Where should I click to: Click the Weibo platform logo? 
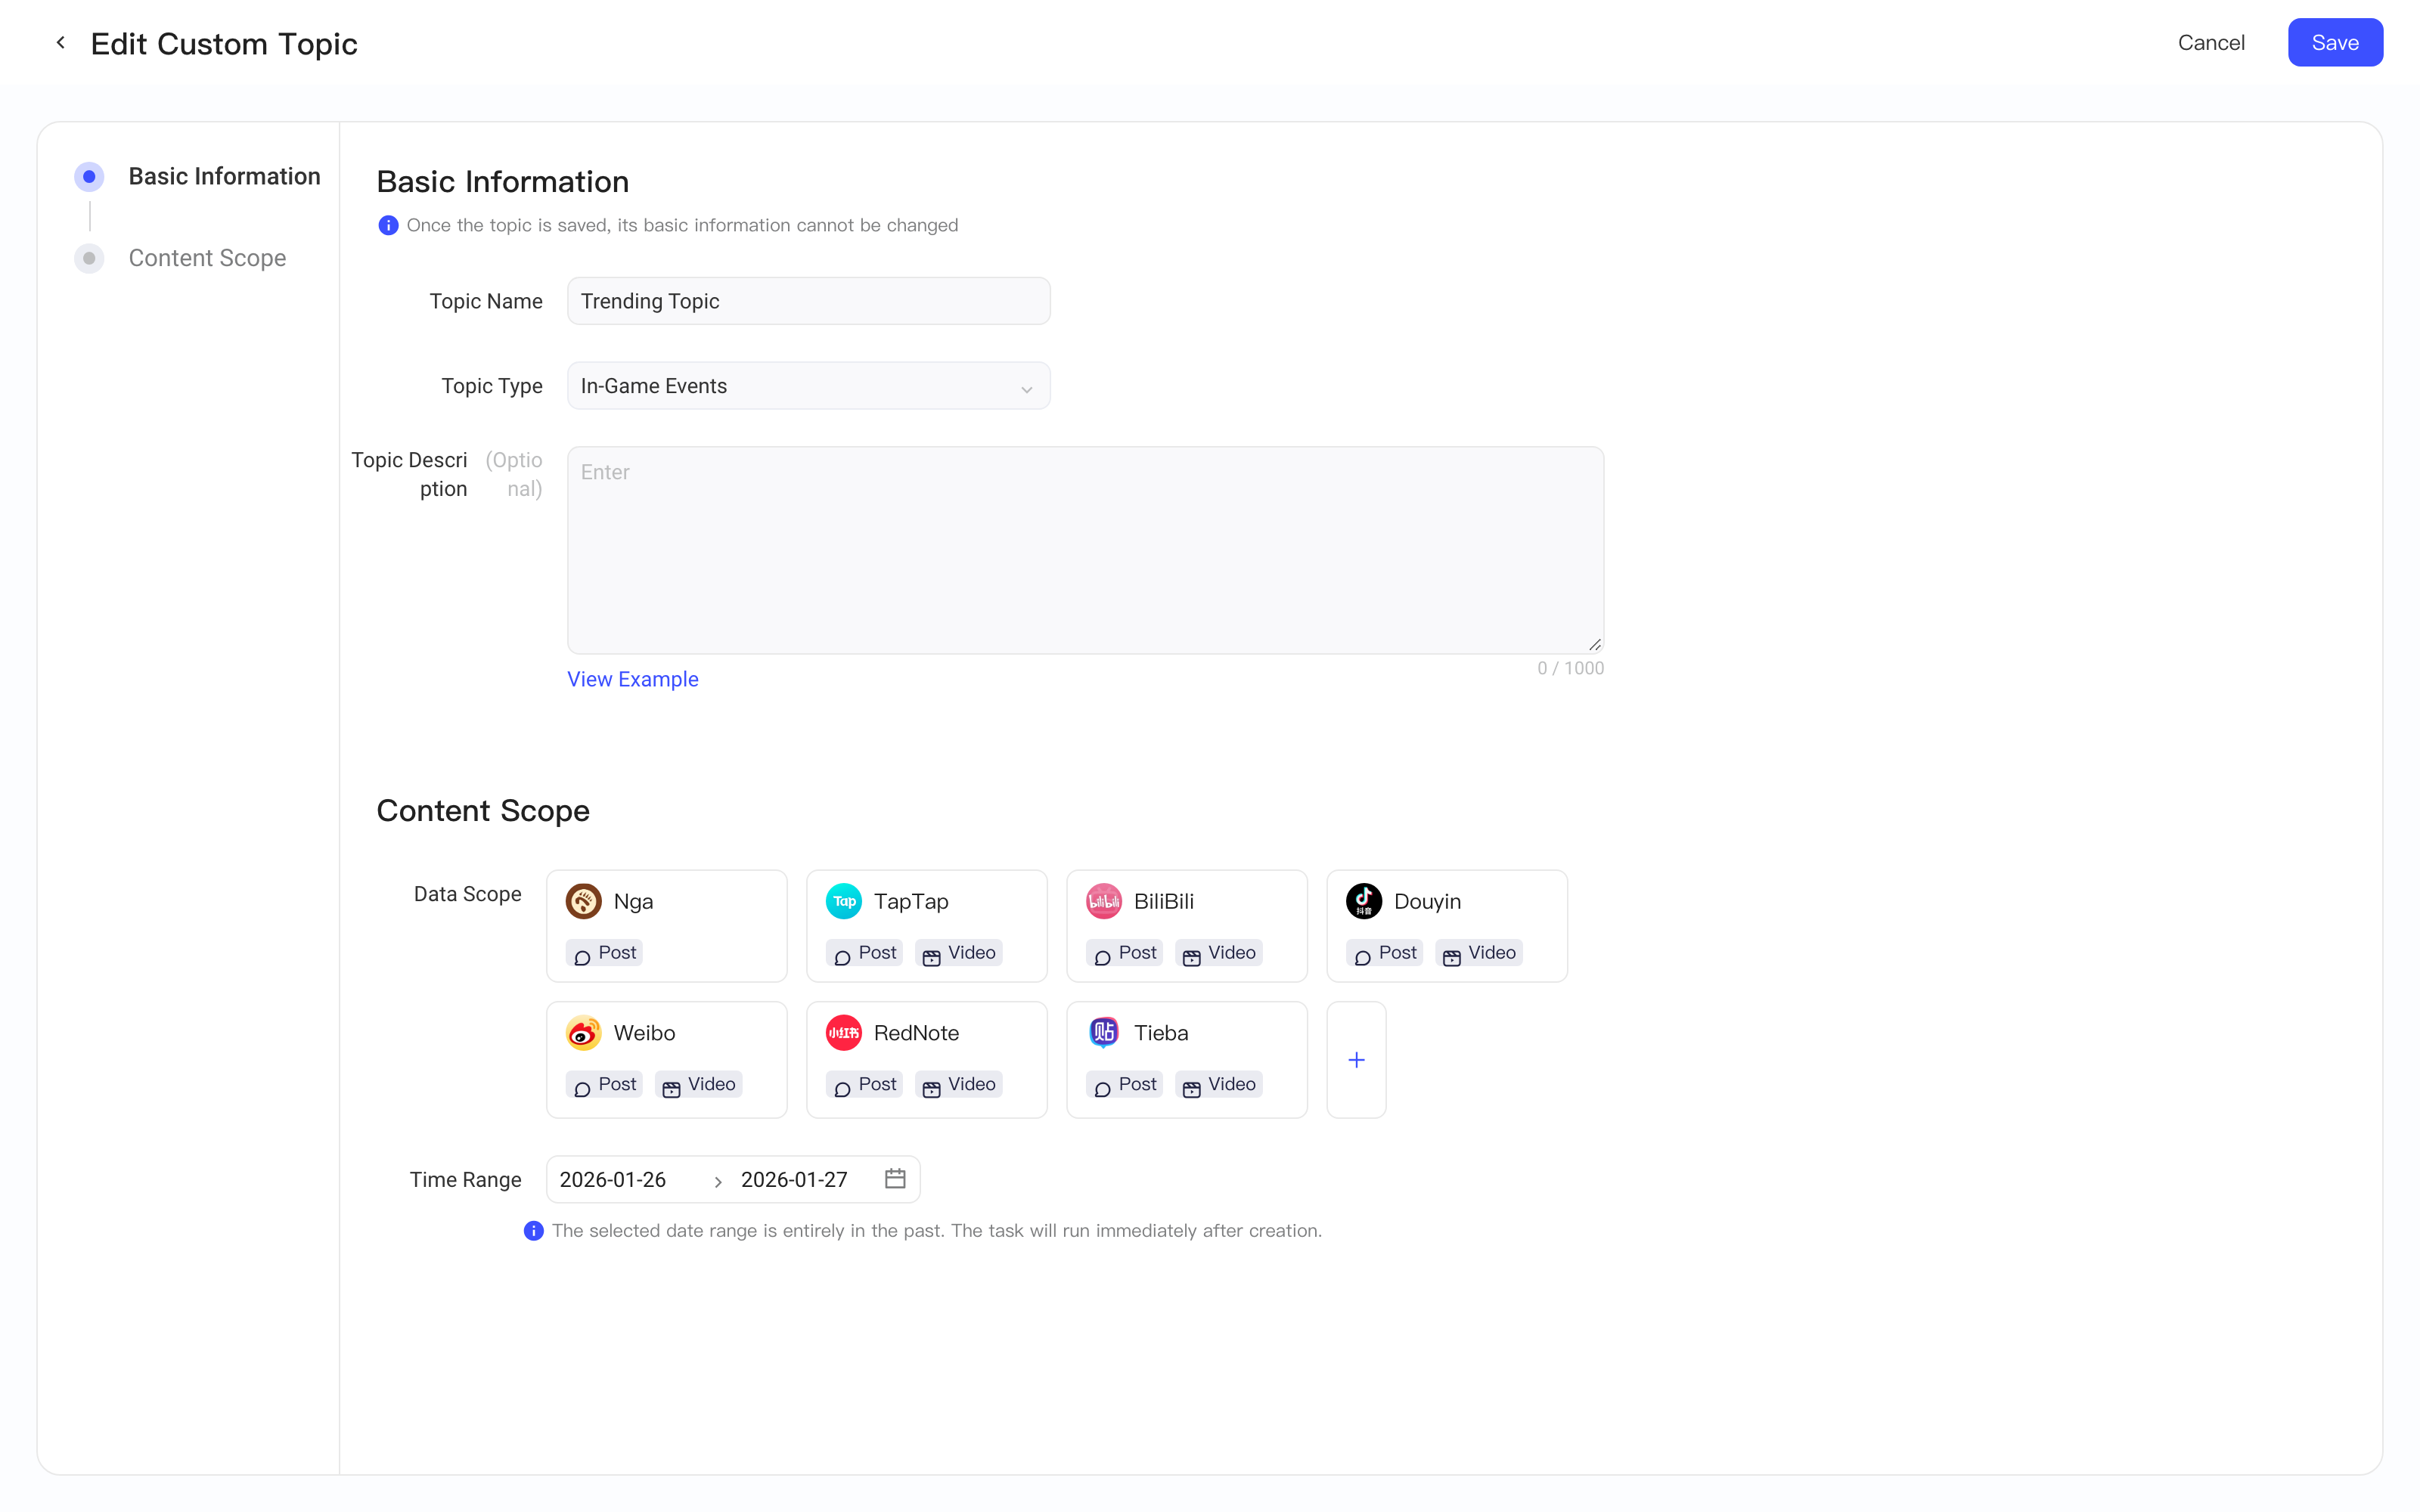click(x=583, y=1033)
